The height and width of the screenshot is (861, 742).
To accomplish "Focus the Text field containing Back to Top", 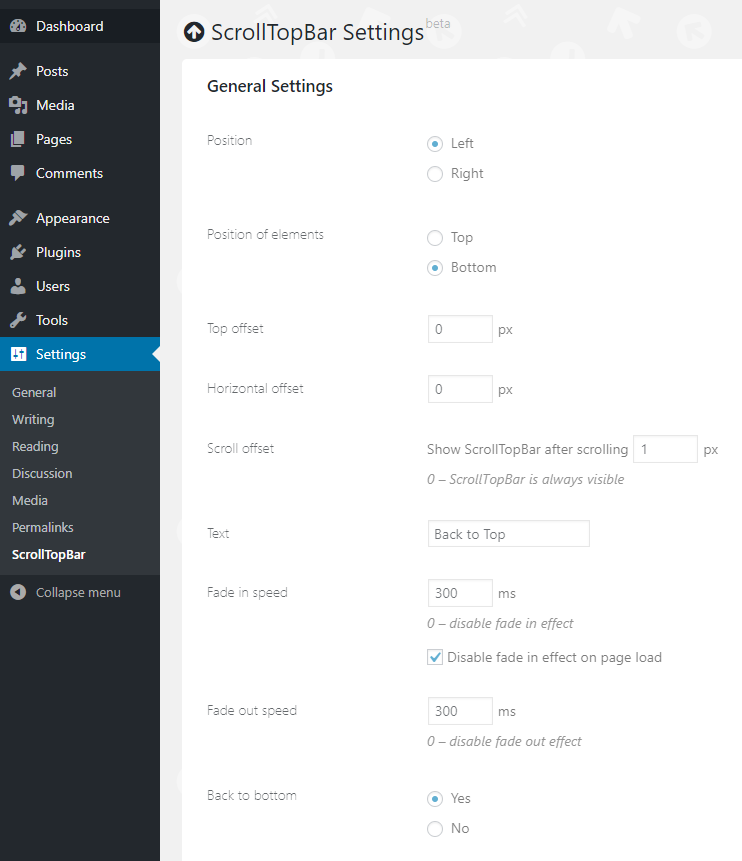I will pos(509,534).
